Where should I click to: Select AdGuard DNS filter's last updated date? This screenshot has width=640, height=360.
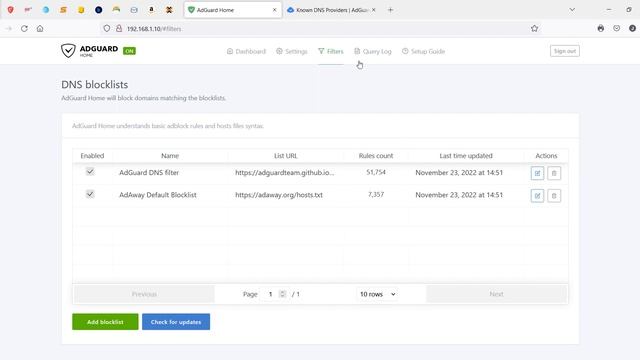(459, 173)
